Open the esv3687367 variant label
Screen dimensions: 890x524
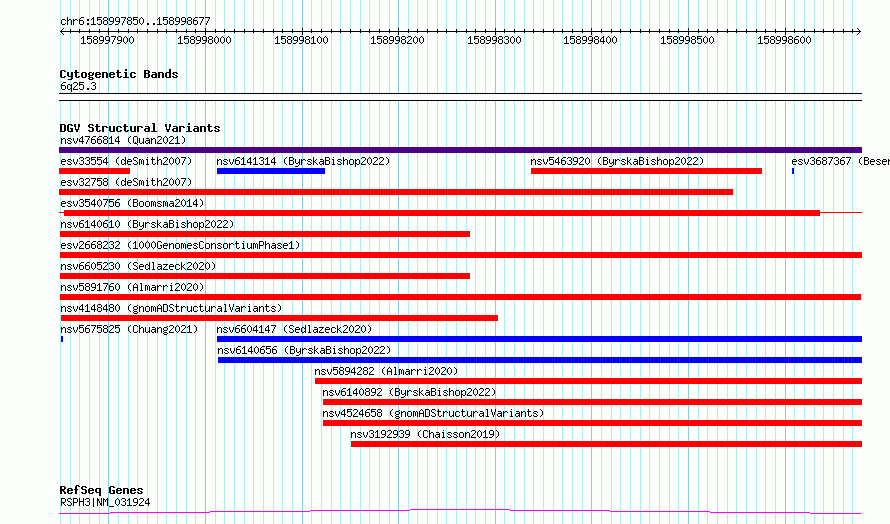pos(840,161)
